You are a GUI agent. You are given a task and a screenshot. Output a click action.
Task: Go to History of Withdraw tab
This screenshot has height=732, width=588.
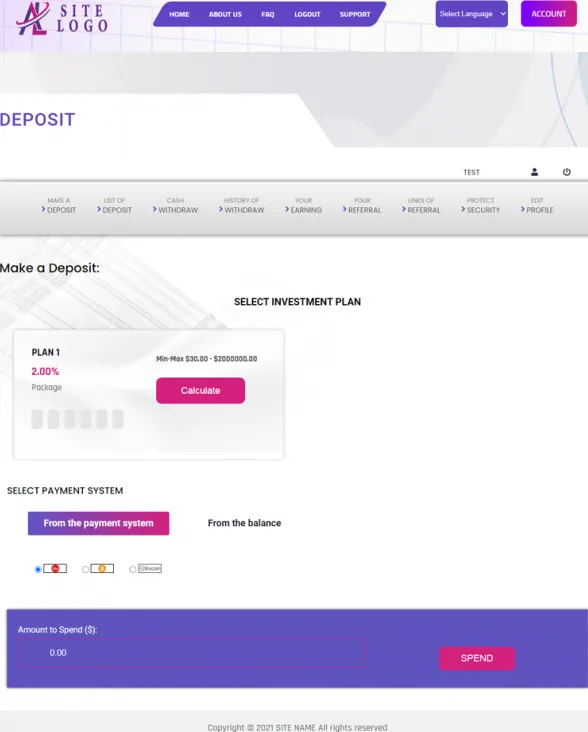coord(241,205)
